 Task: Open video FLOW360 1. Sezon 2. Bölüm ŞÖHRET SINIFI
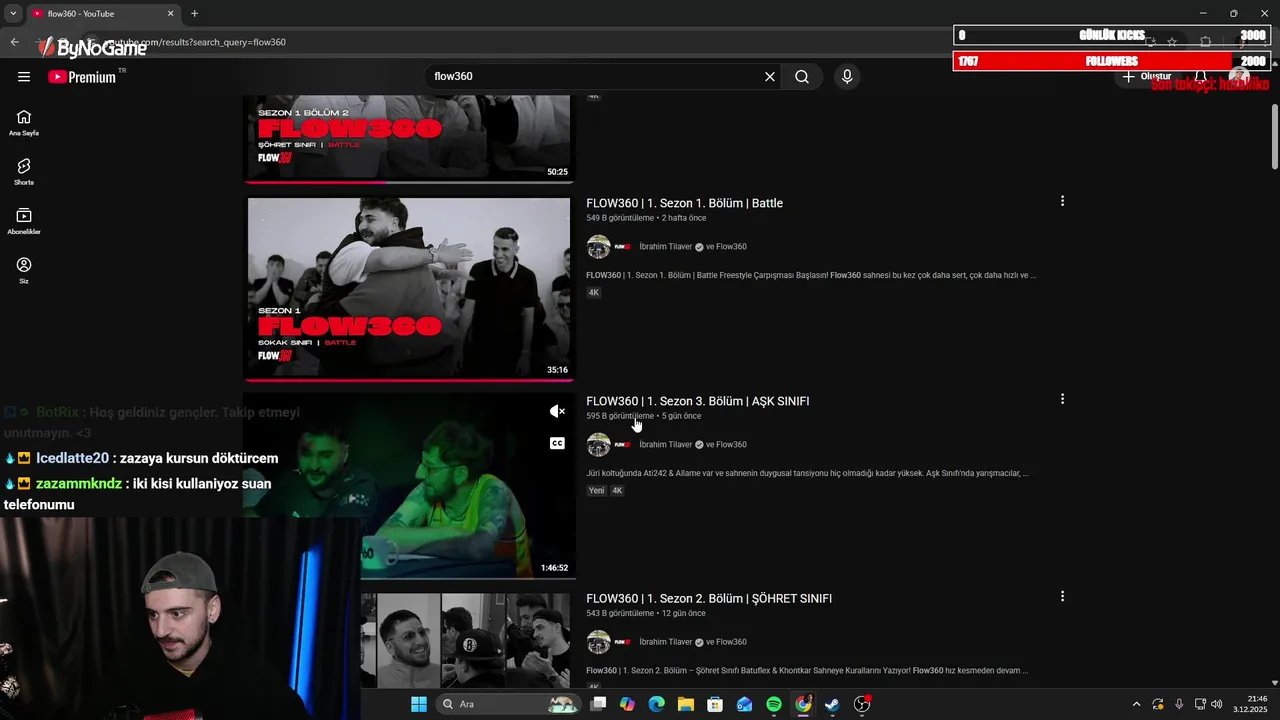click(709, 598)
